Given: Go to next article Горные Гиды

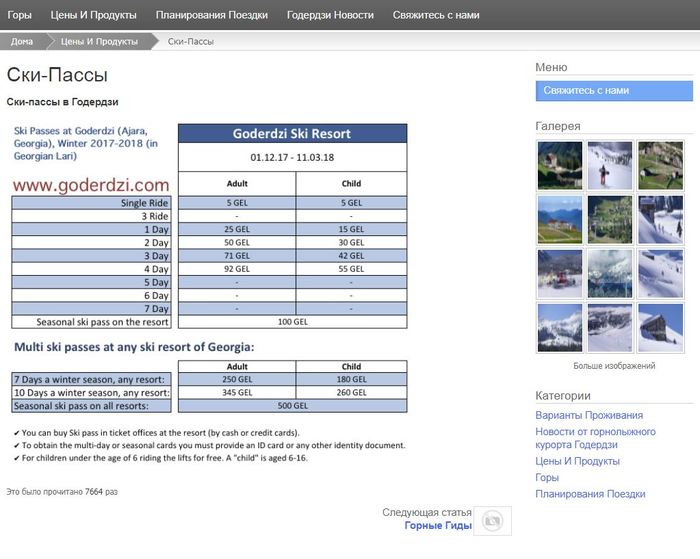Looking at the screenshot, I should point(436,525).
